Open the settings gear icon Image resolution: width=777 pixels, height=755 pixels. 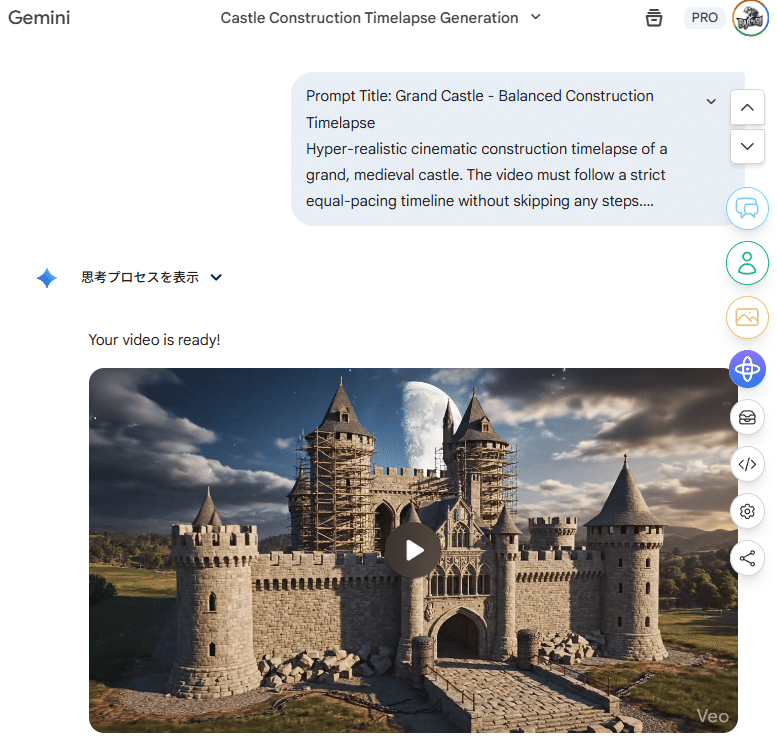[x=747, y=511]
